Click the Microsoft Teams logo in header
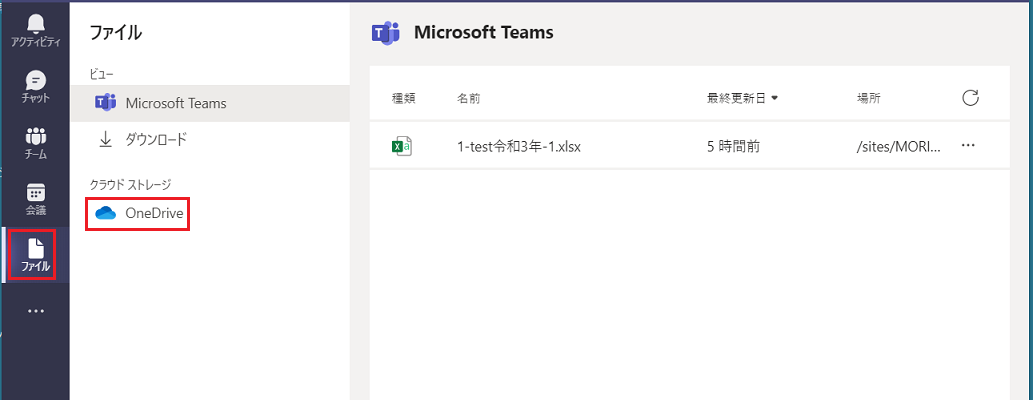This screenshot has width=1033, height=400. coord(385,32)
